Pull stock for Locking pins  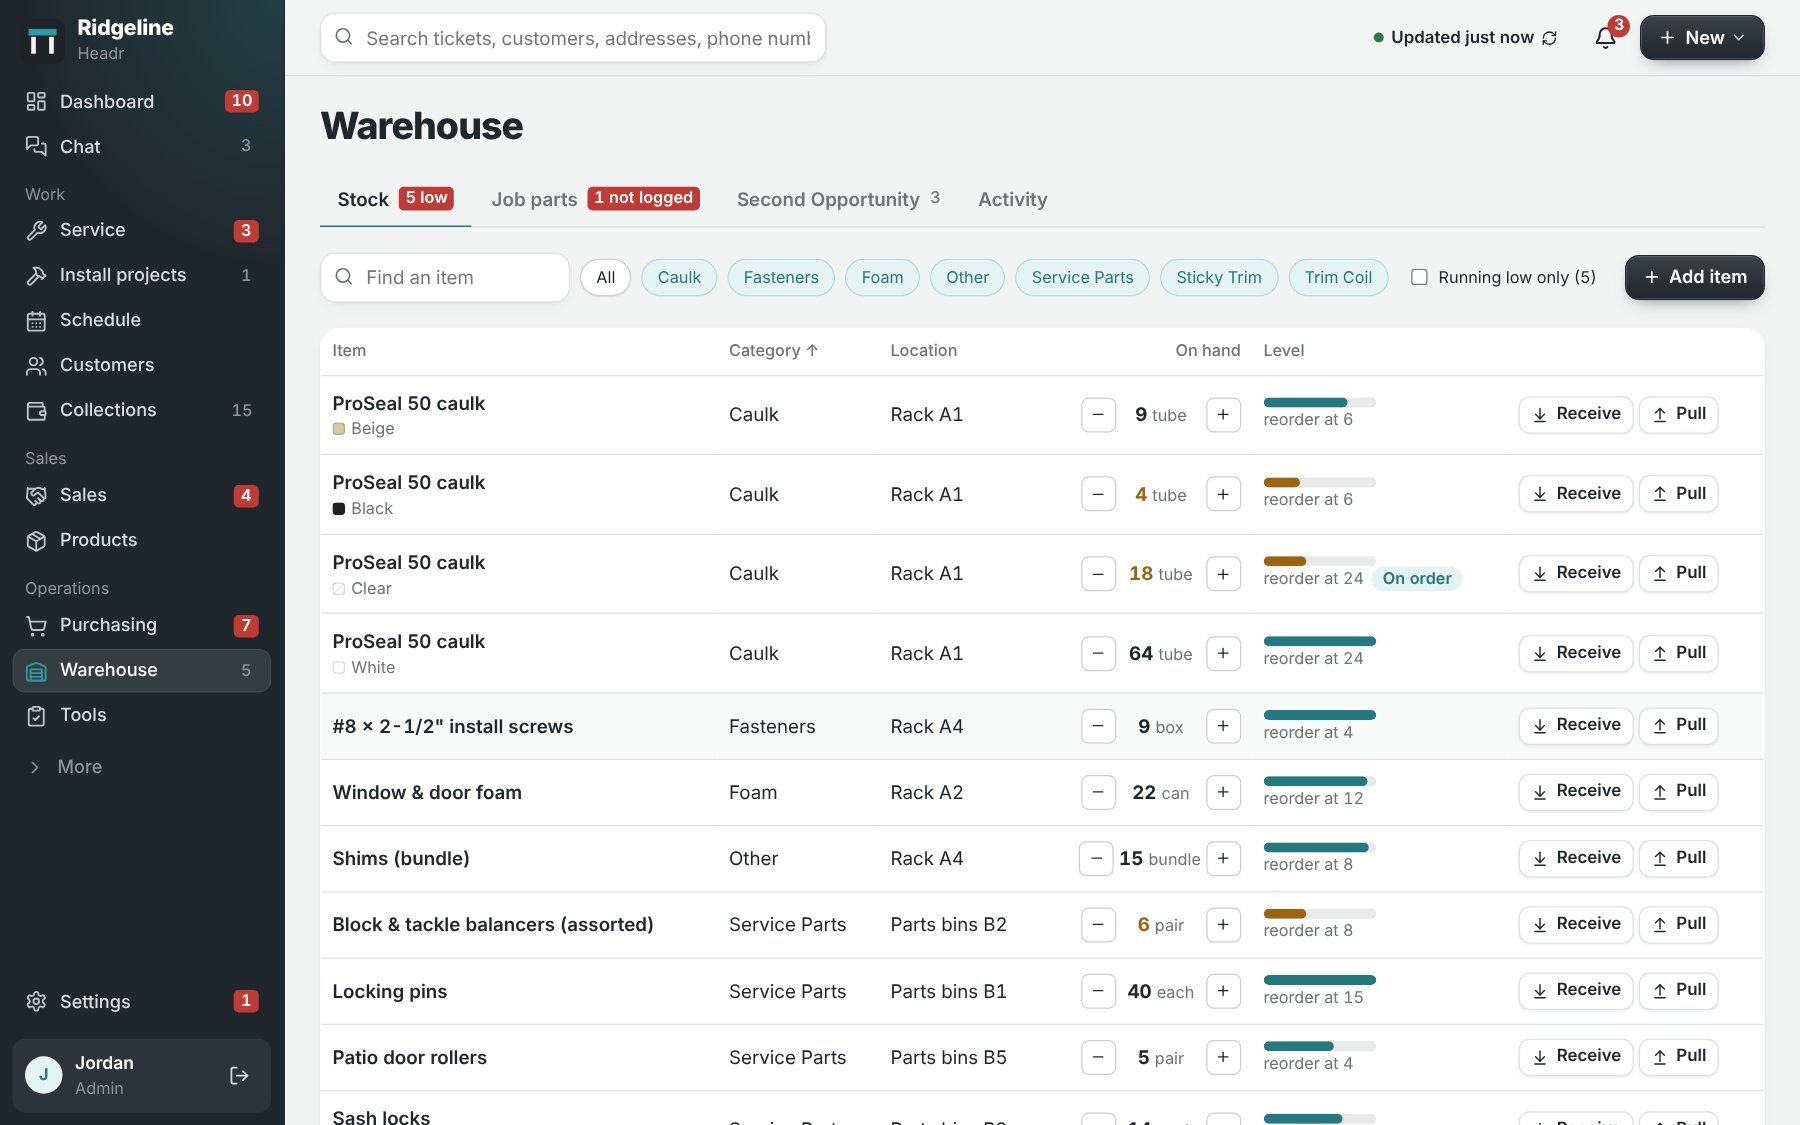(1678, 990)
